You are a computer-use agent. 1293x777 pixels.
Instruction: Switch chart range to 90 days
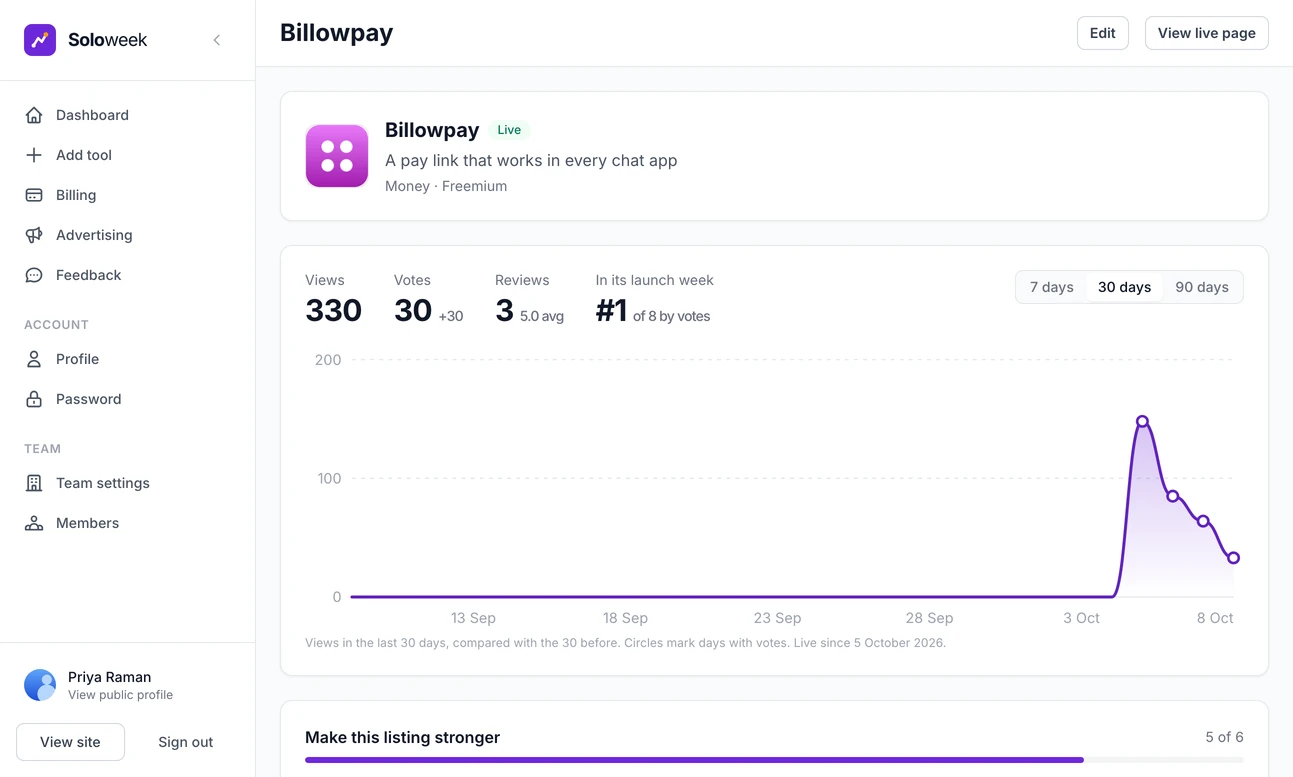[1202, 287]
